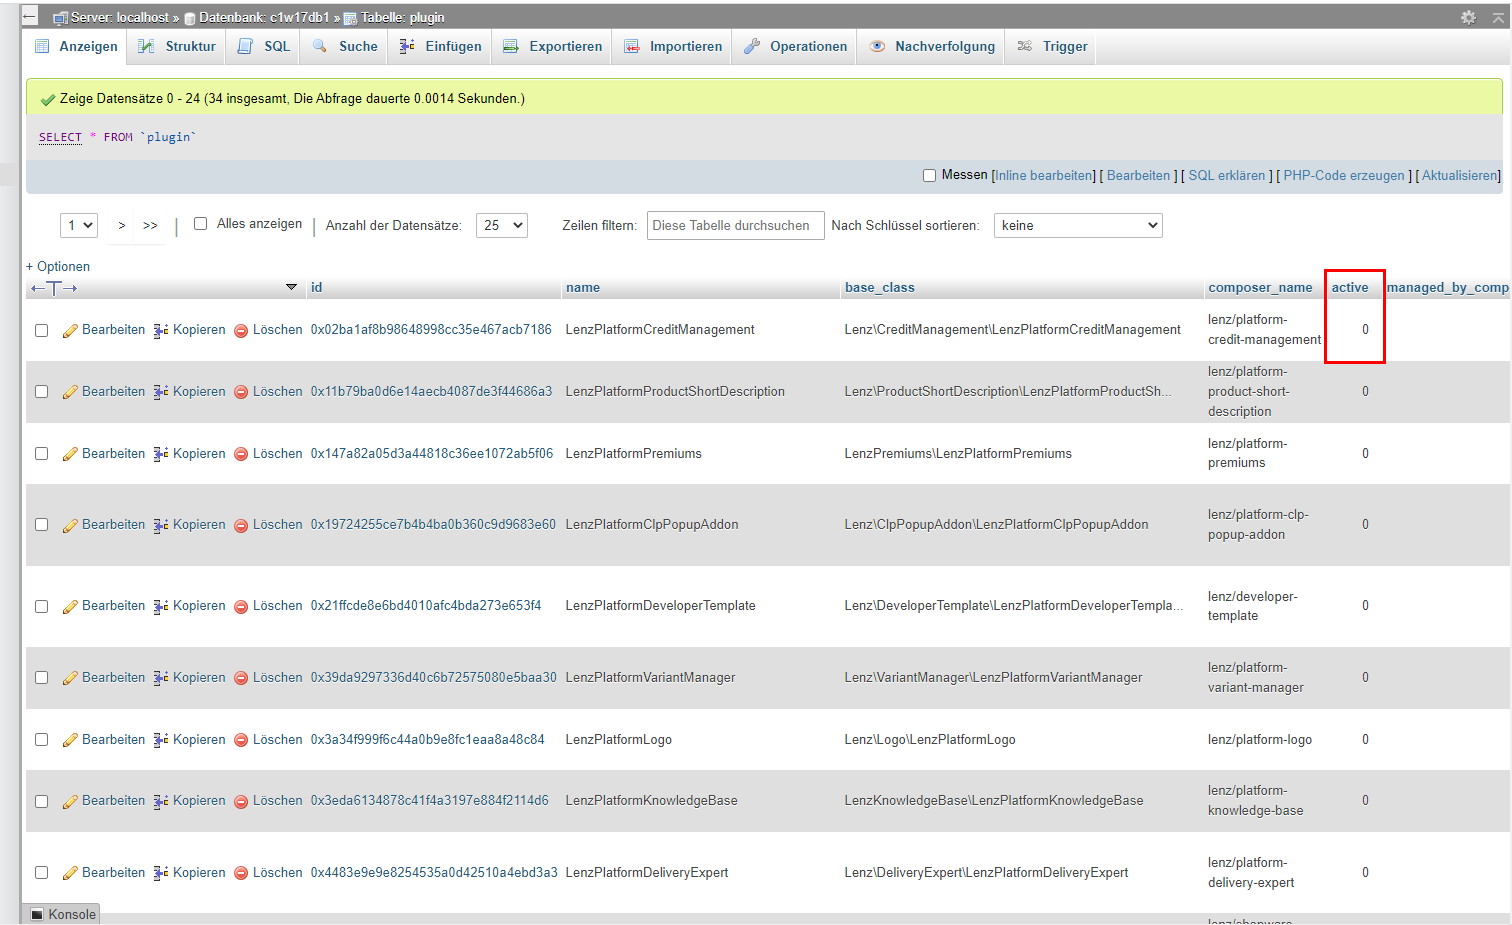The height and width of the screenshot is (925, 1512).
Task: Click the pencil icon for LenzPlatformVariantManager row
Action: point(70,679)
